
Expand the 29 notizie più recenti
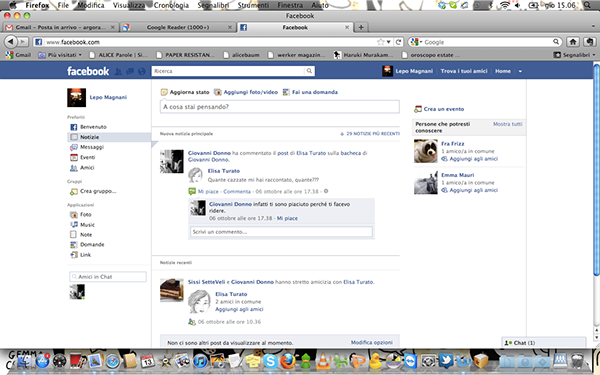(370, 134)
